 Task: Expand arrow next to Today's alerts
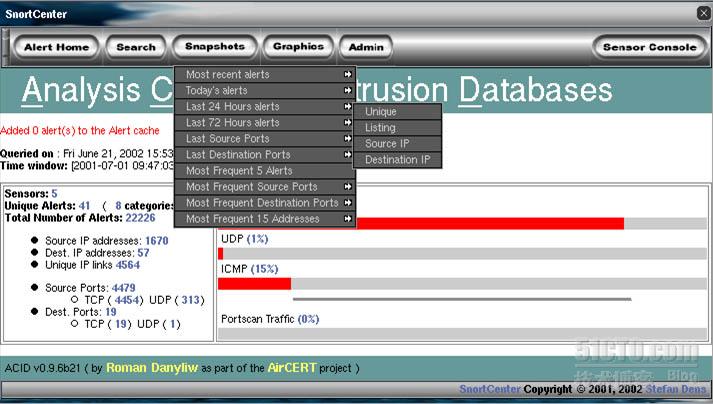pos(347,90)
